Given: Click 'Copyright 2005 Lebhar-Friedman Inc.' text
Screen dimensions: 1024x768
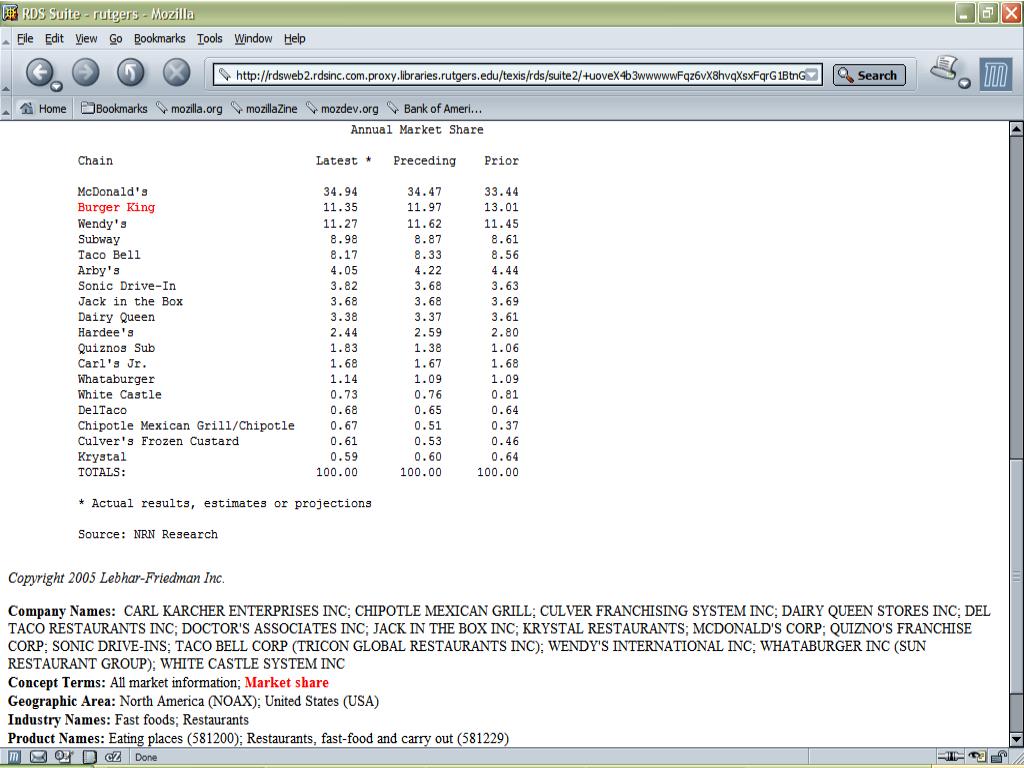Looking at the screenshot, I should [x=116, y=578].
